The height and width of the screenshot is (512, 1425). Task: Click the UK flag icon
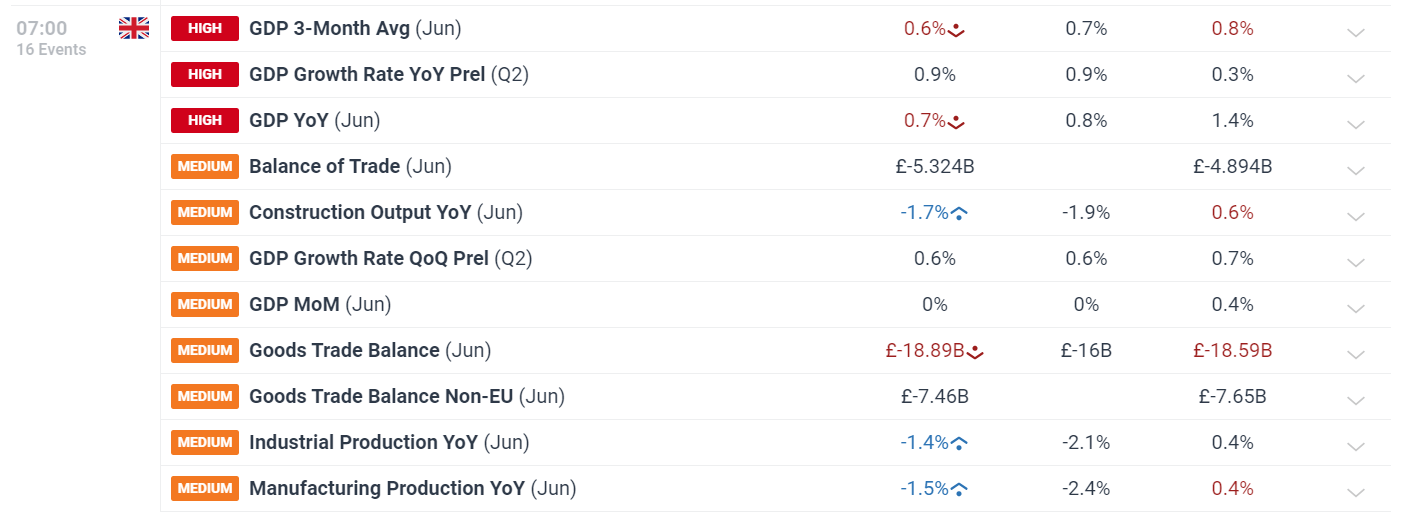click(134, 28)
